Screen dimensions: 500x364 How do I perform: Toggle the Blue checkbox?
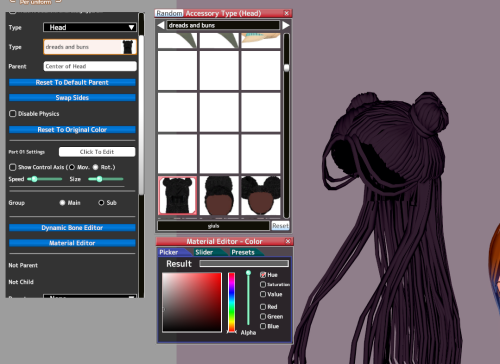[x=263, y=326]
